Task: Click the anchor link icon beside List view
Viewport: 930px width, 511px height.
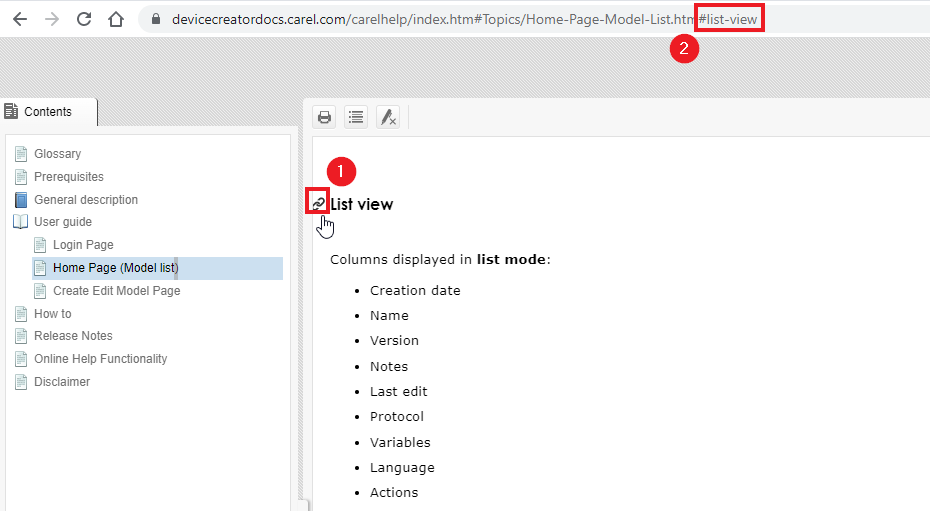Action: point(318,203)
